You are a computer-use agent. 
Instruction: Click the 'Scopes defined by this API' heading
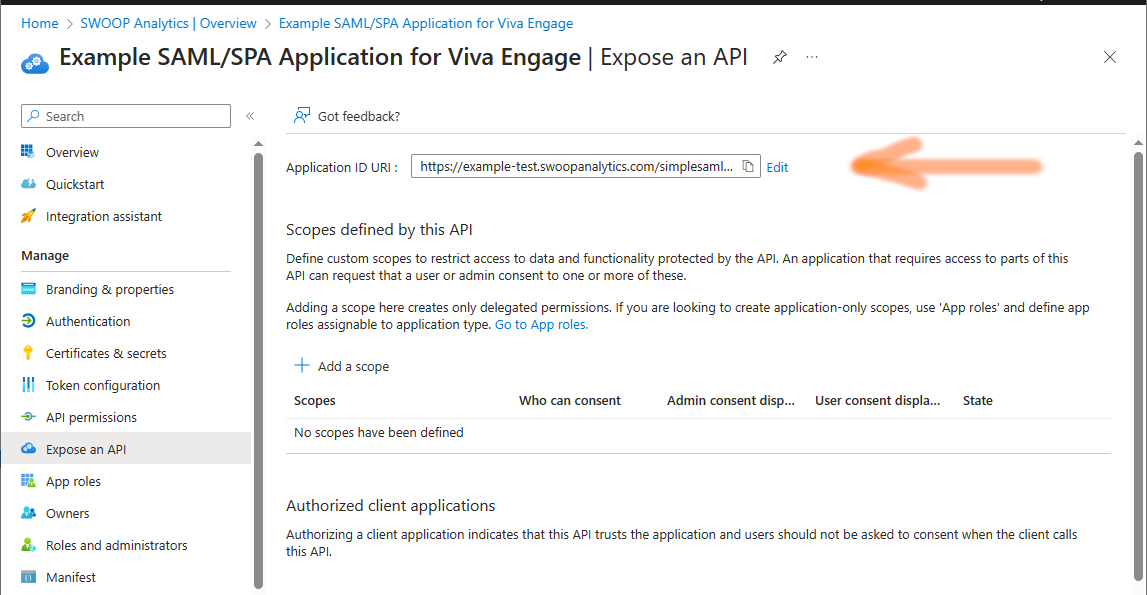click(379, 230)
